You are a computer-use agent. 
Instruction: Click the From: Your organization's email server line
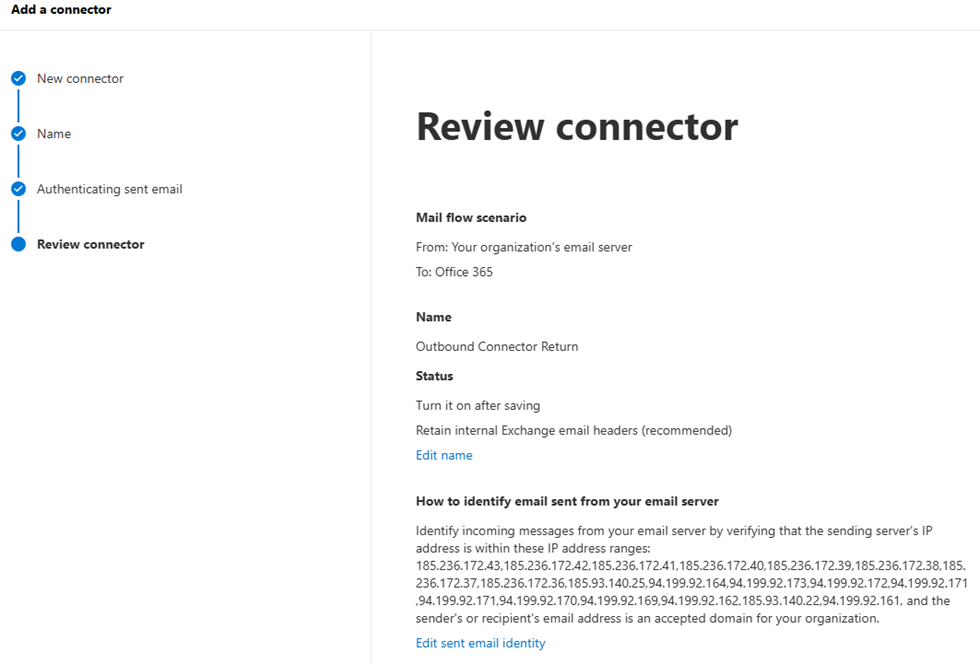(x=523, y=247)
